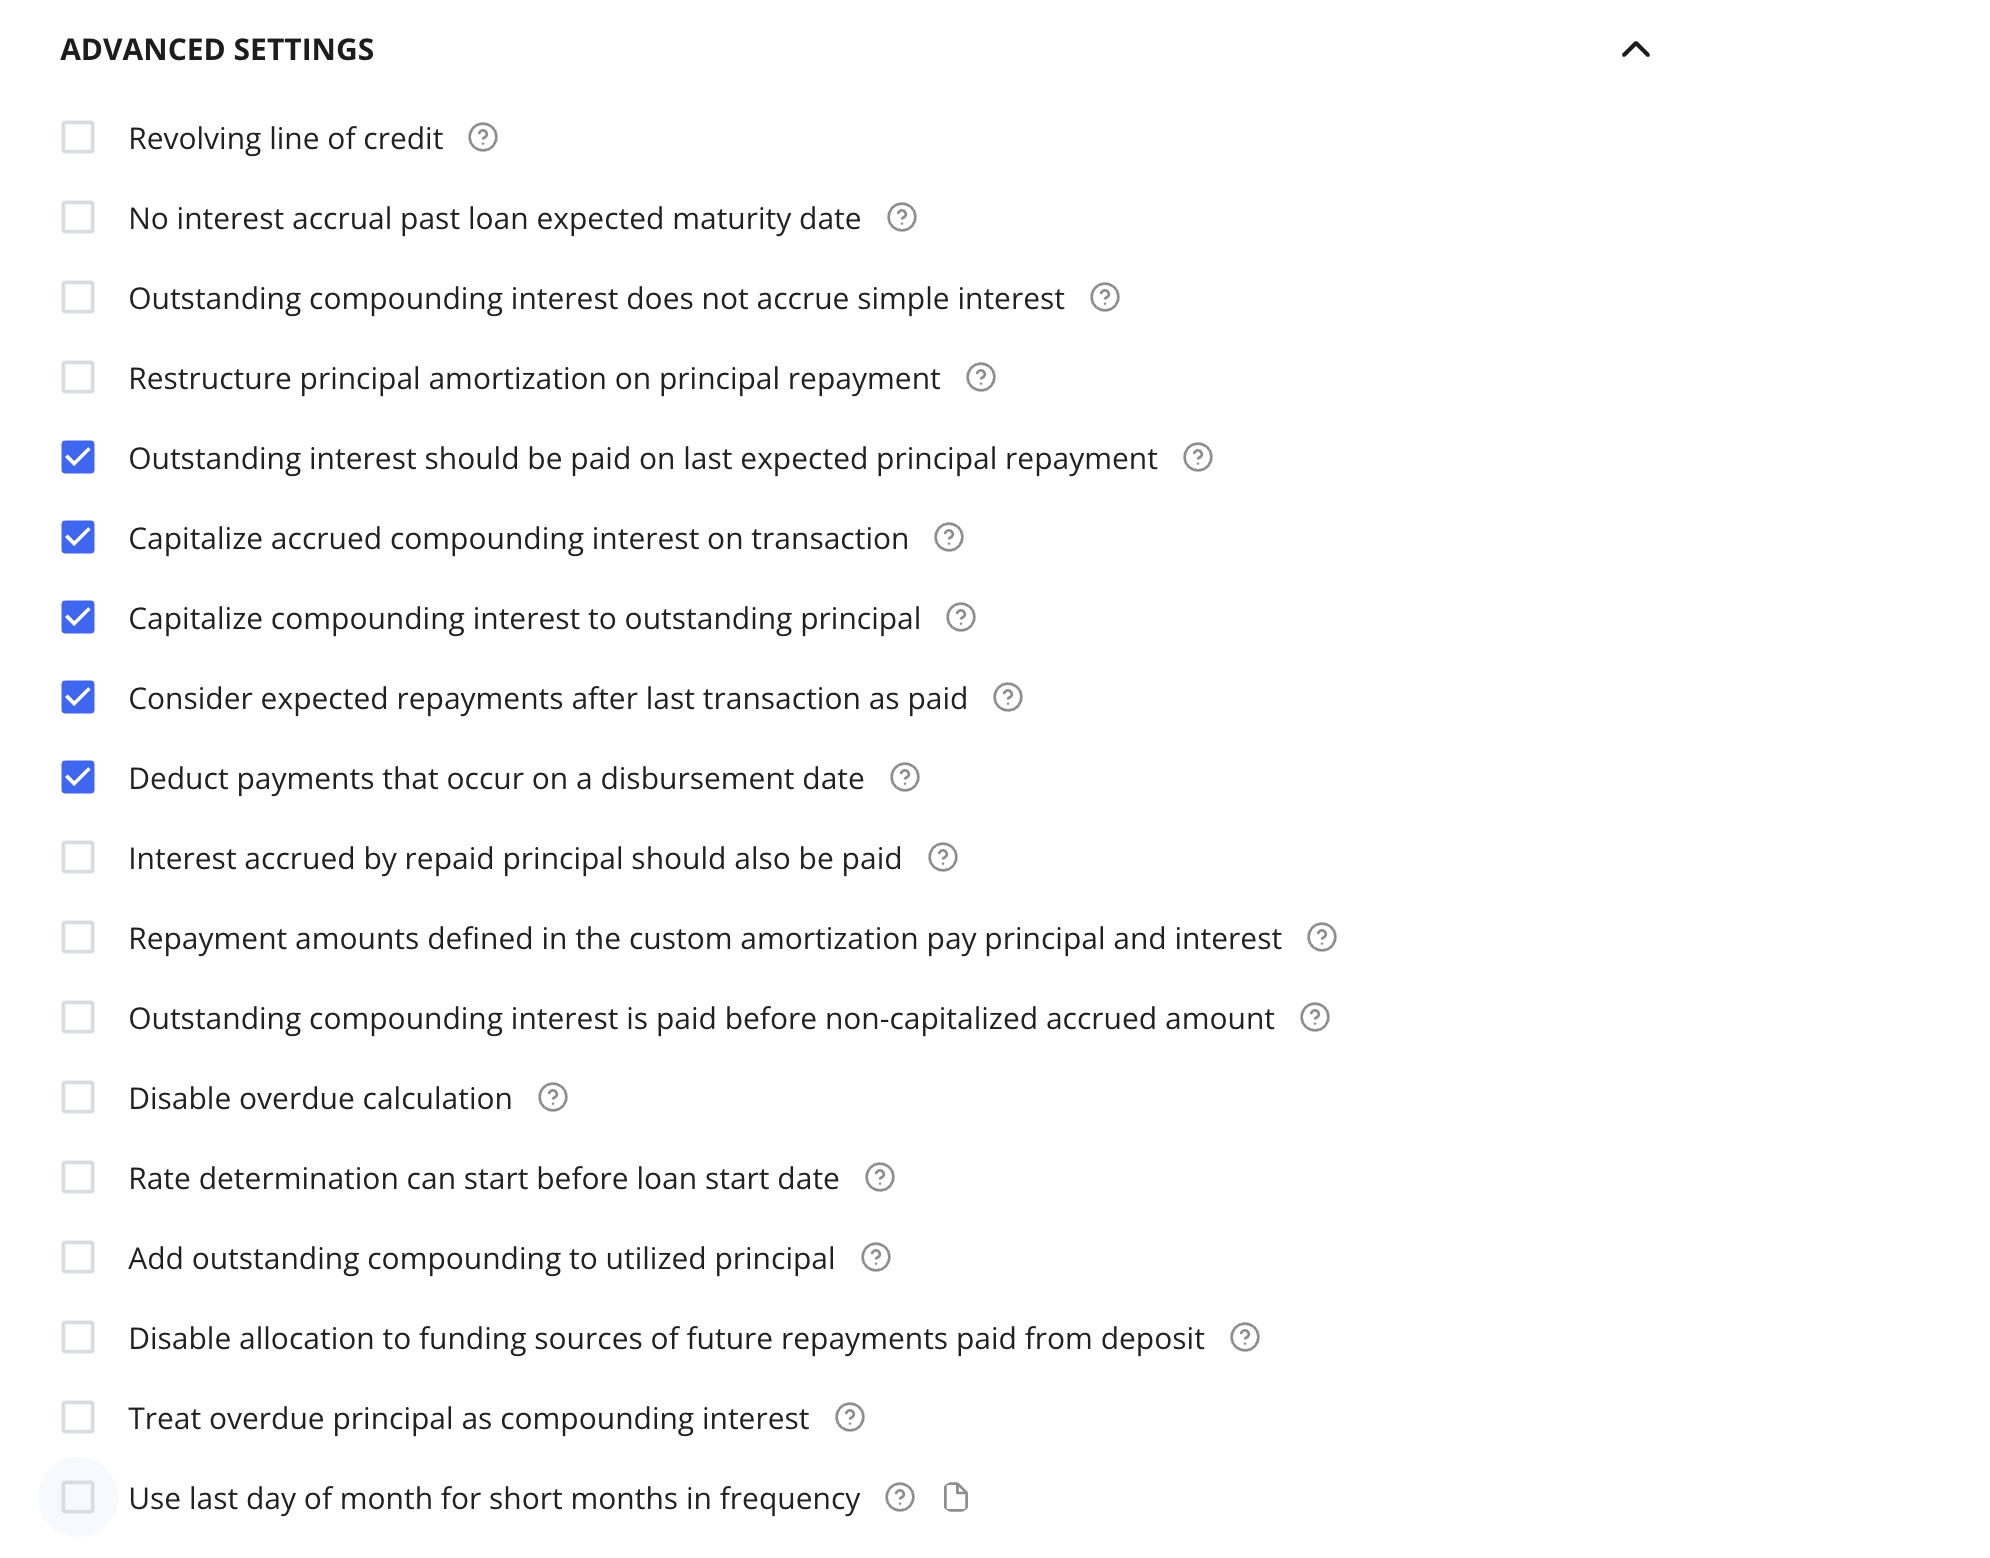The image size is (1990, 1558).
Task: Open help icon beside Revolving line of credit
Action: coord(483,137)
